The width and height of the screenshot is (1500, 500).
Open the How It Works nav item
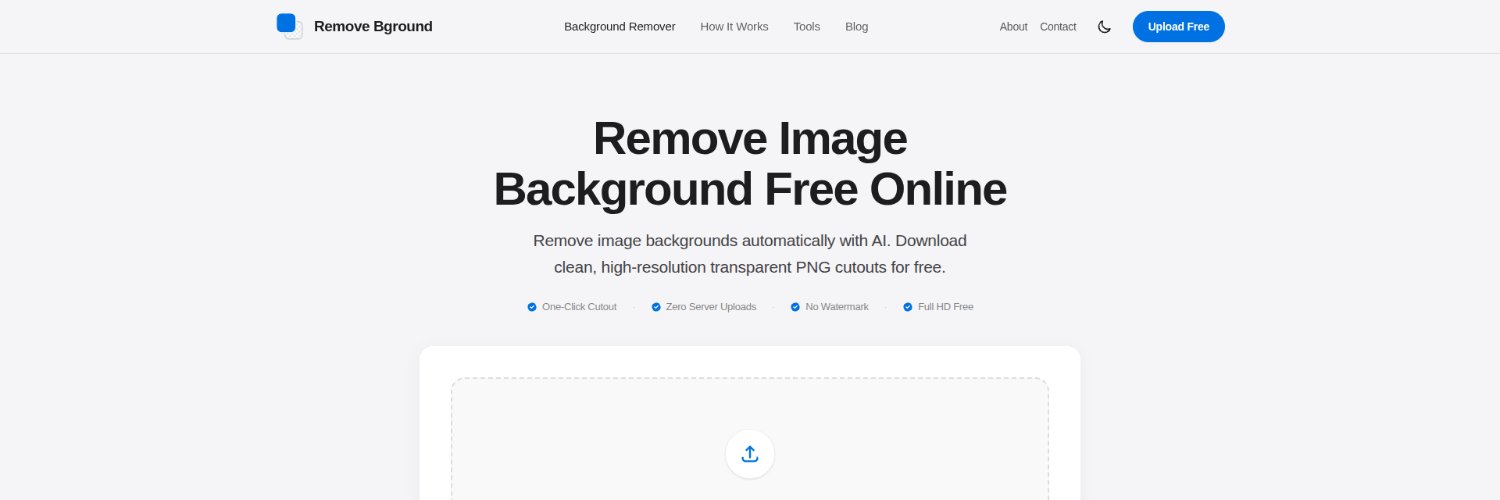tap(734, 27)
